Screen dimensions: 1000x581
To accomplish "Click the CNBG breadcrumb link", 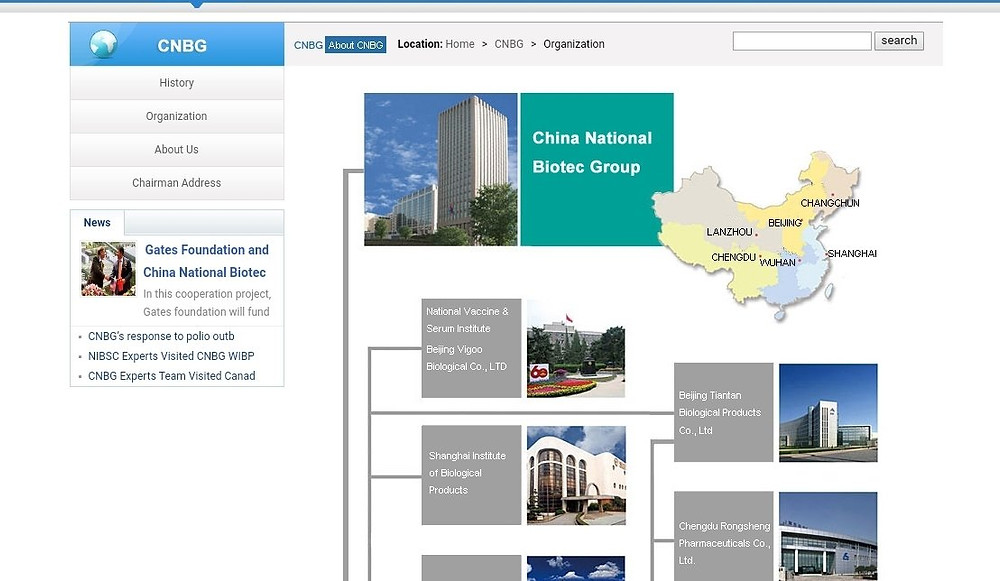I will 509,44.
